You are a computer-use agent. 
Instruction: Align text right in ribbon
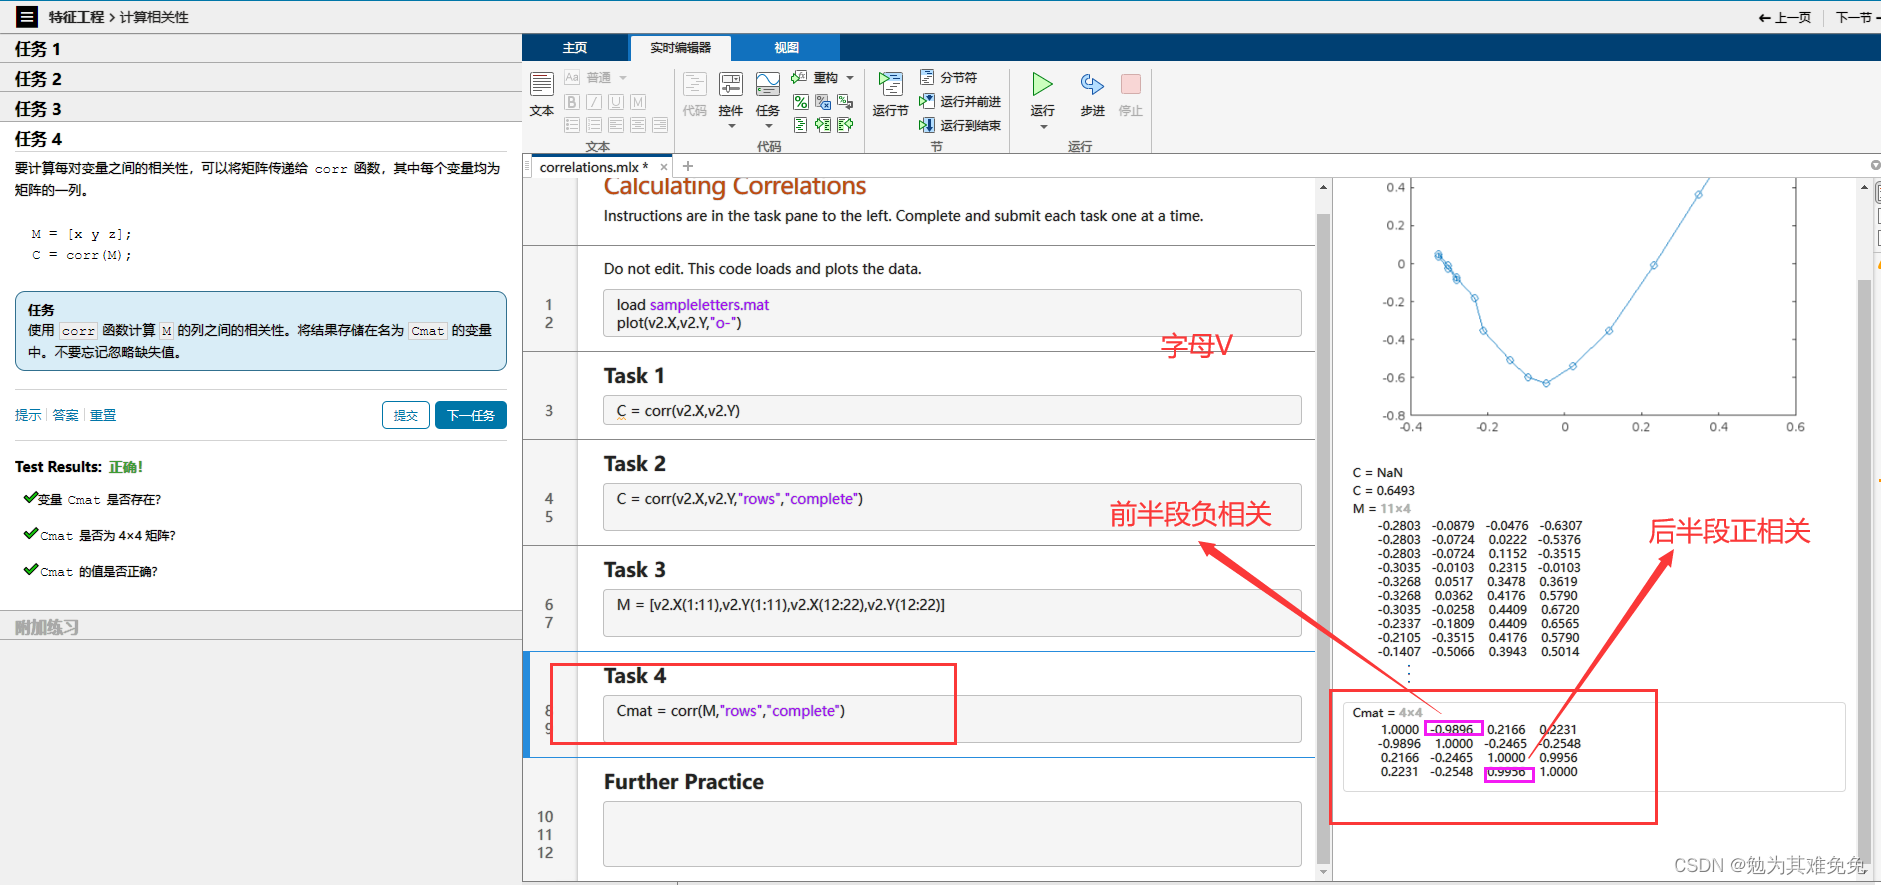click(660, 125)
